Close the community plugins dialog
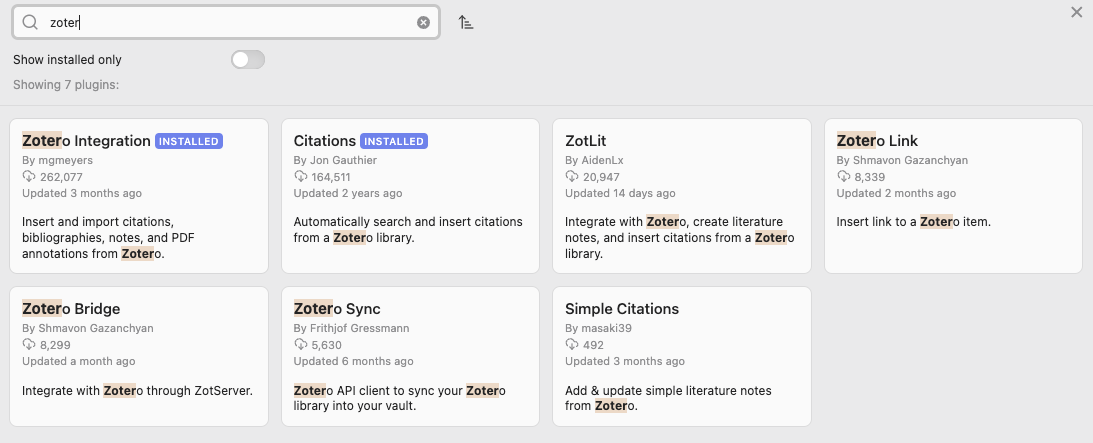Image resolution: width=1093 pixels, height=443 pixels. (1076, 12)
